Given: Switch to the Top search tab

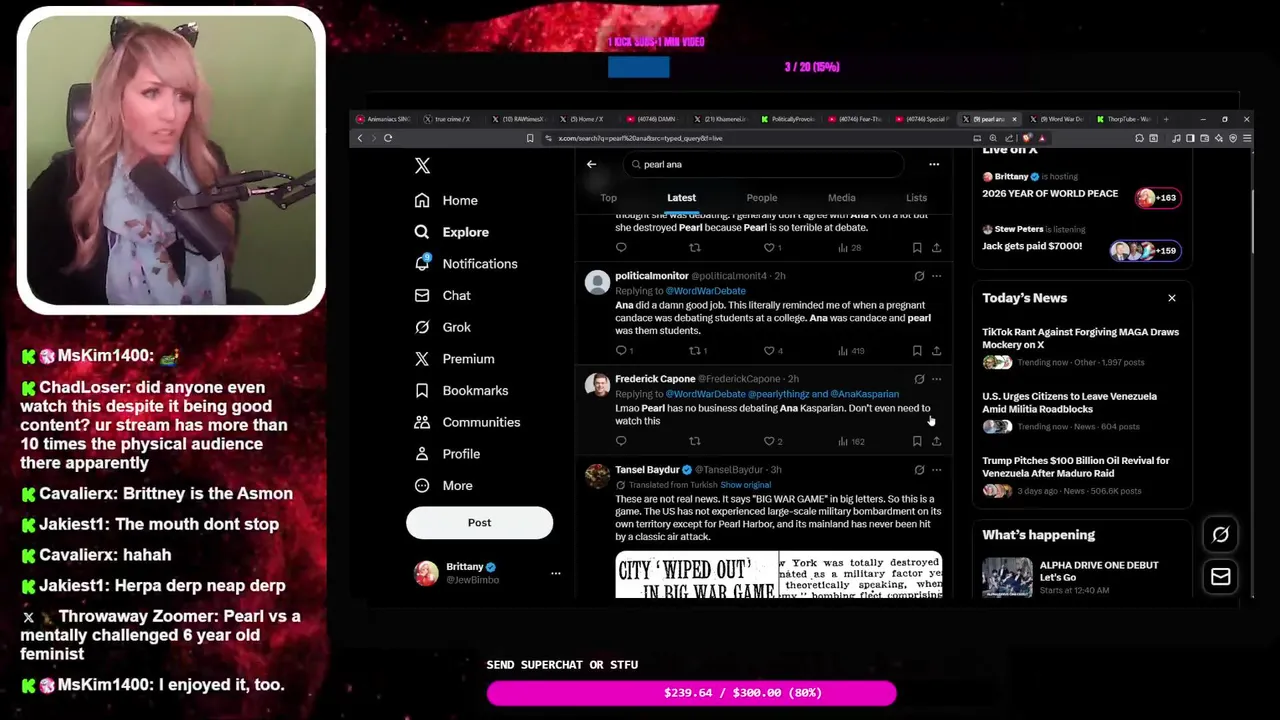Looking at the screenshot, I should click(608, 198).
